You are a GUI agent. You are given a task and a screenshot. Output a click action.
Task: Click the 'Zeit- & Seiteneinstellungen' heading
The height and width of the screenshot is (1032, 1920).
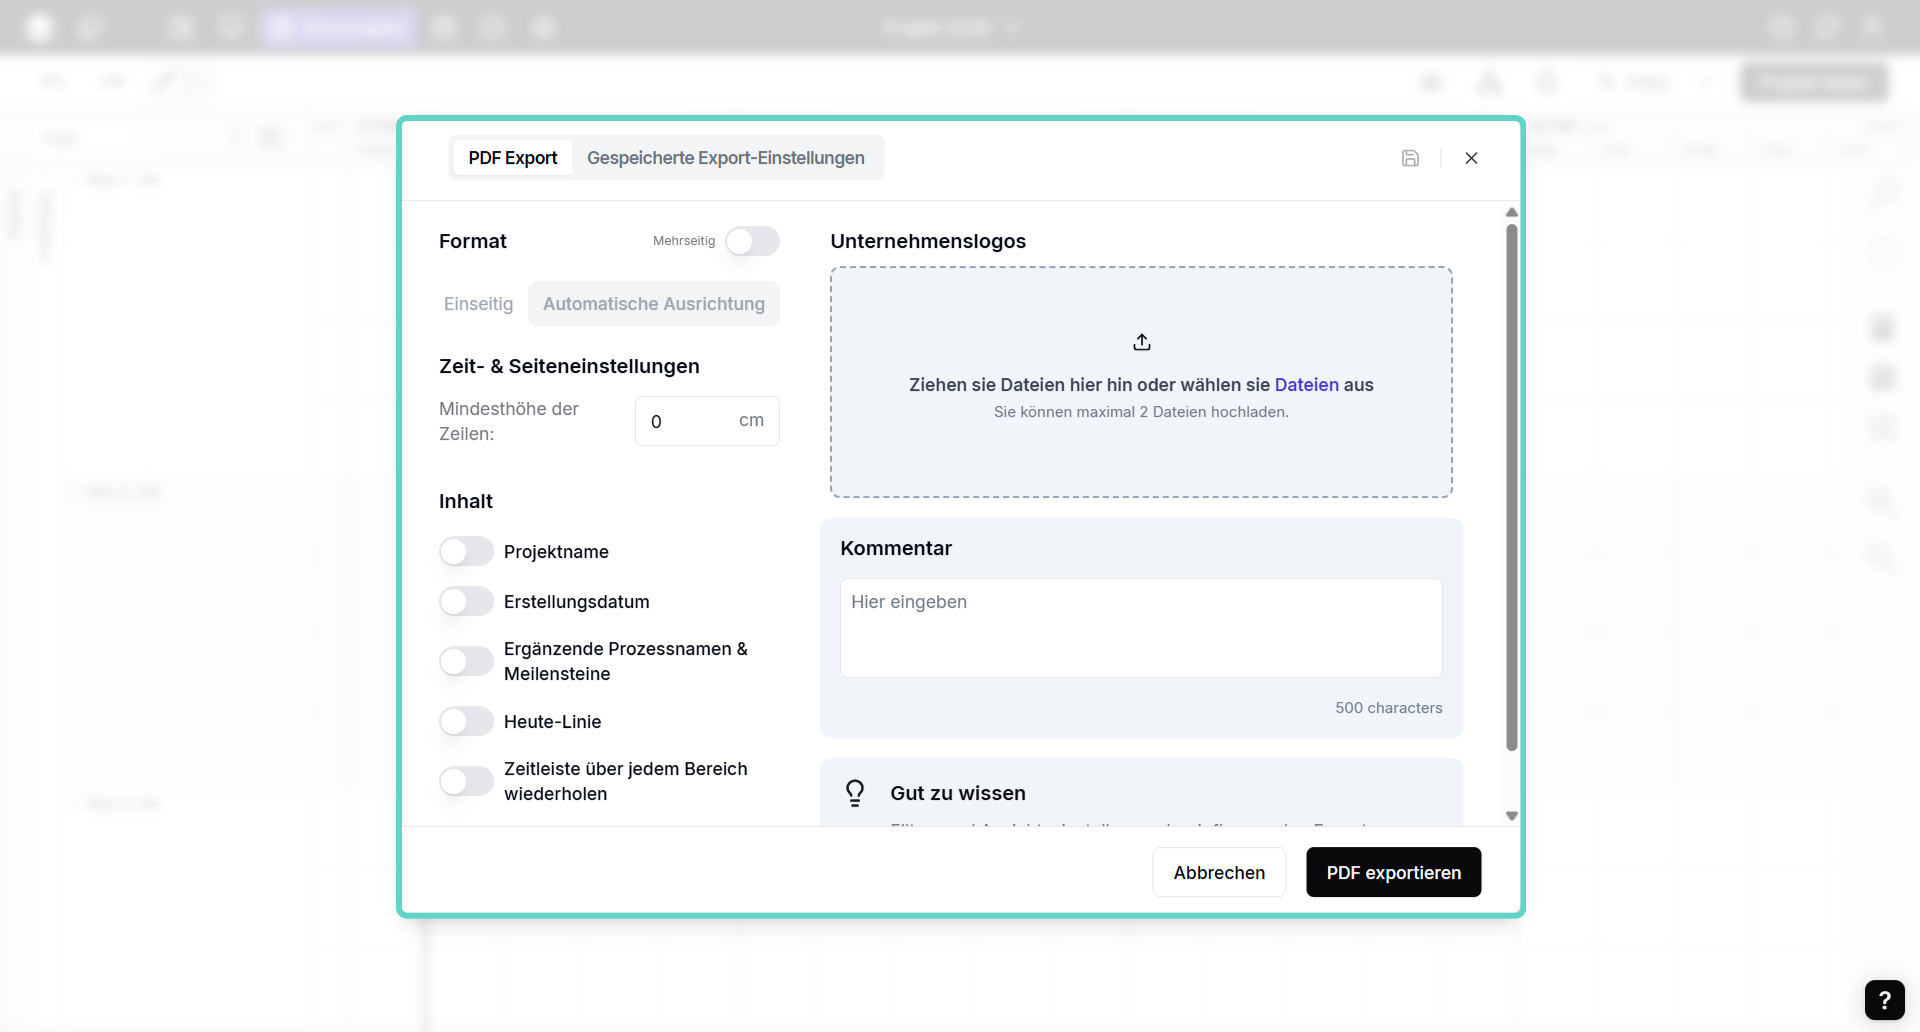pos(569,366)
